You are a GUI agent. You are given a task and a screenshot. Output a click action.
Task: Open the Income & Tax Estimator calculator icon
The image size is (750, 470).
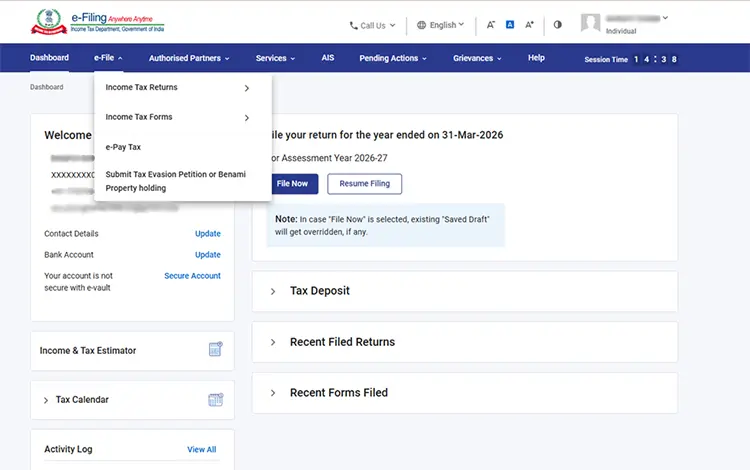pyautogui.click(x=216, y=350)
